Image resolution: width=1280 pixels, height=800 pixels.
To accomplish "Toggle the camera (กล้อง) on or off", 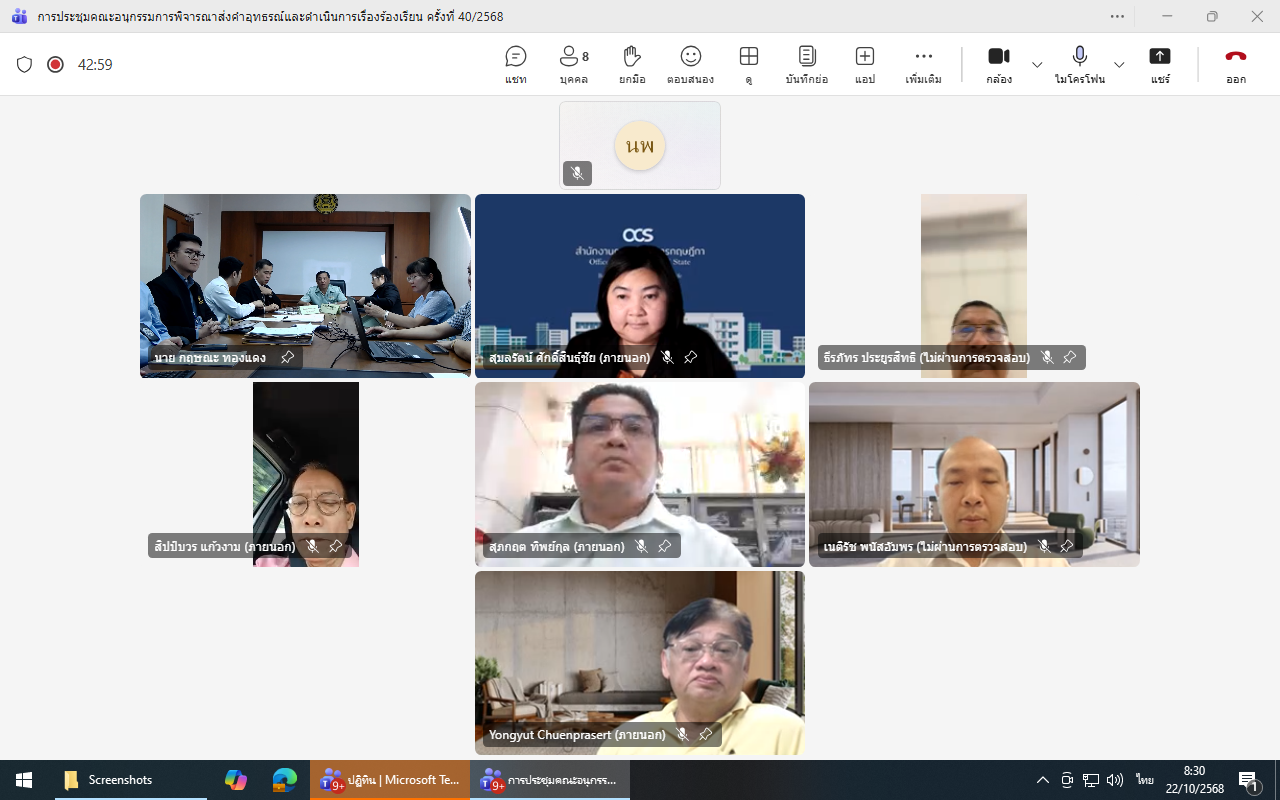I will 998,65.
